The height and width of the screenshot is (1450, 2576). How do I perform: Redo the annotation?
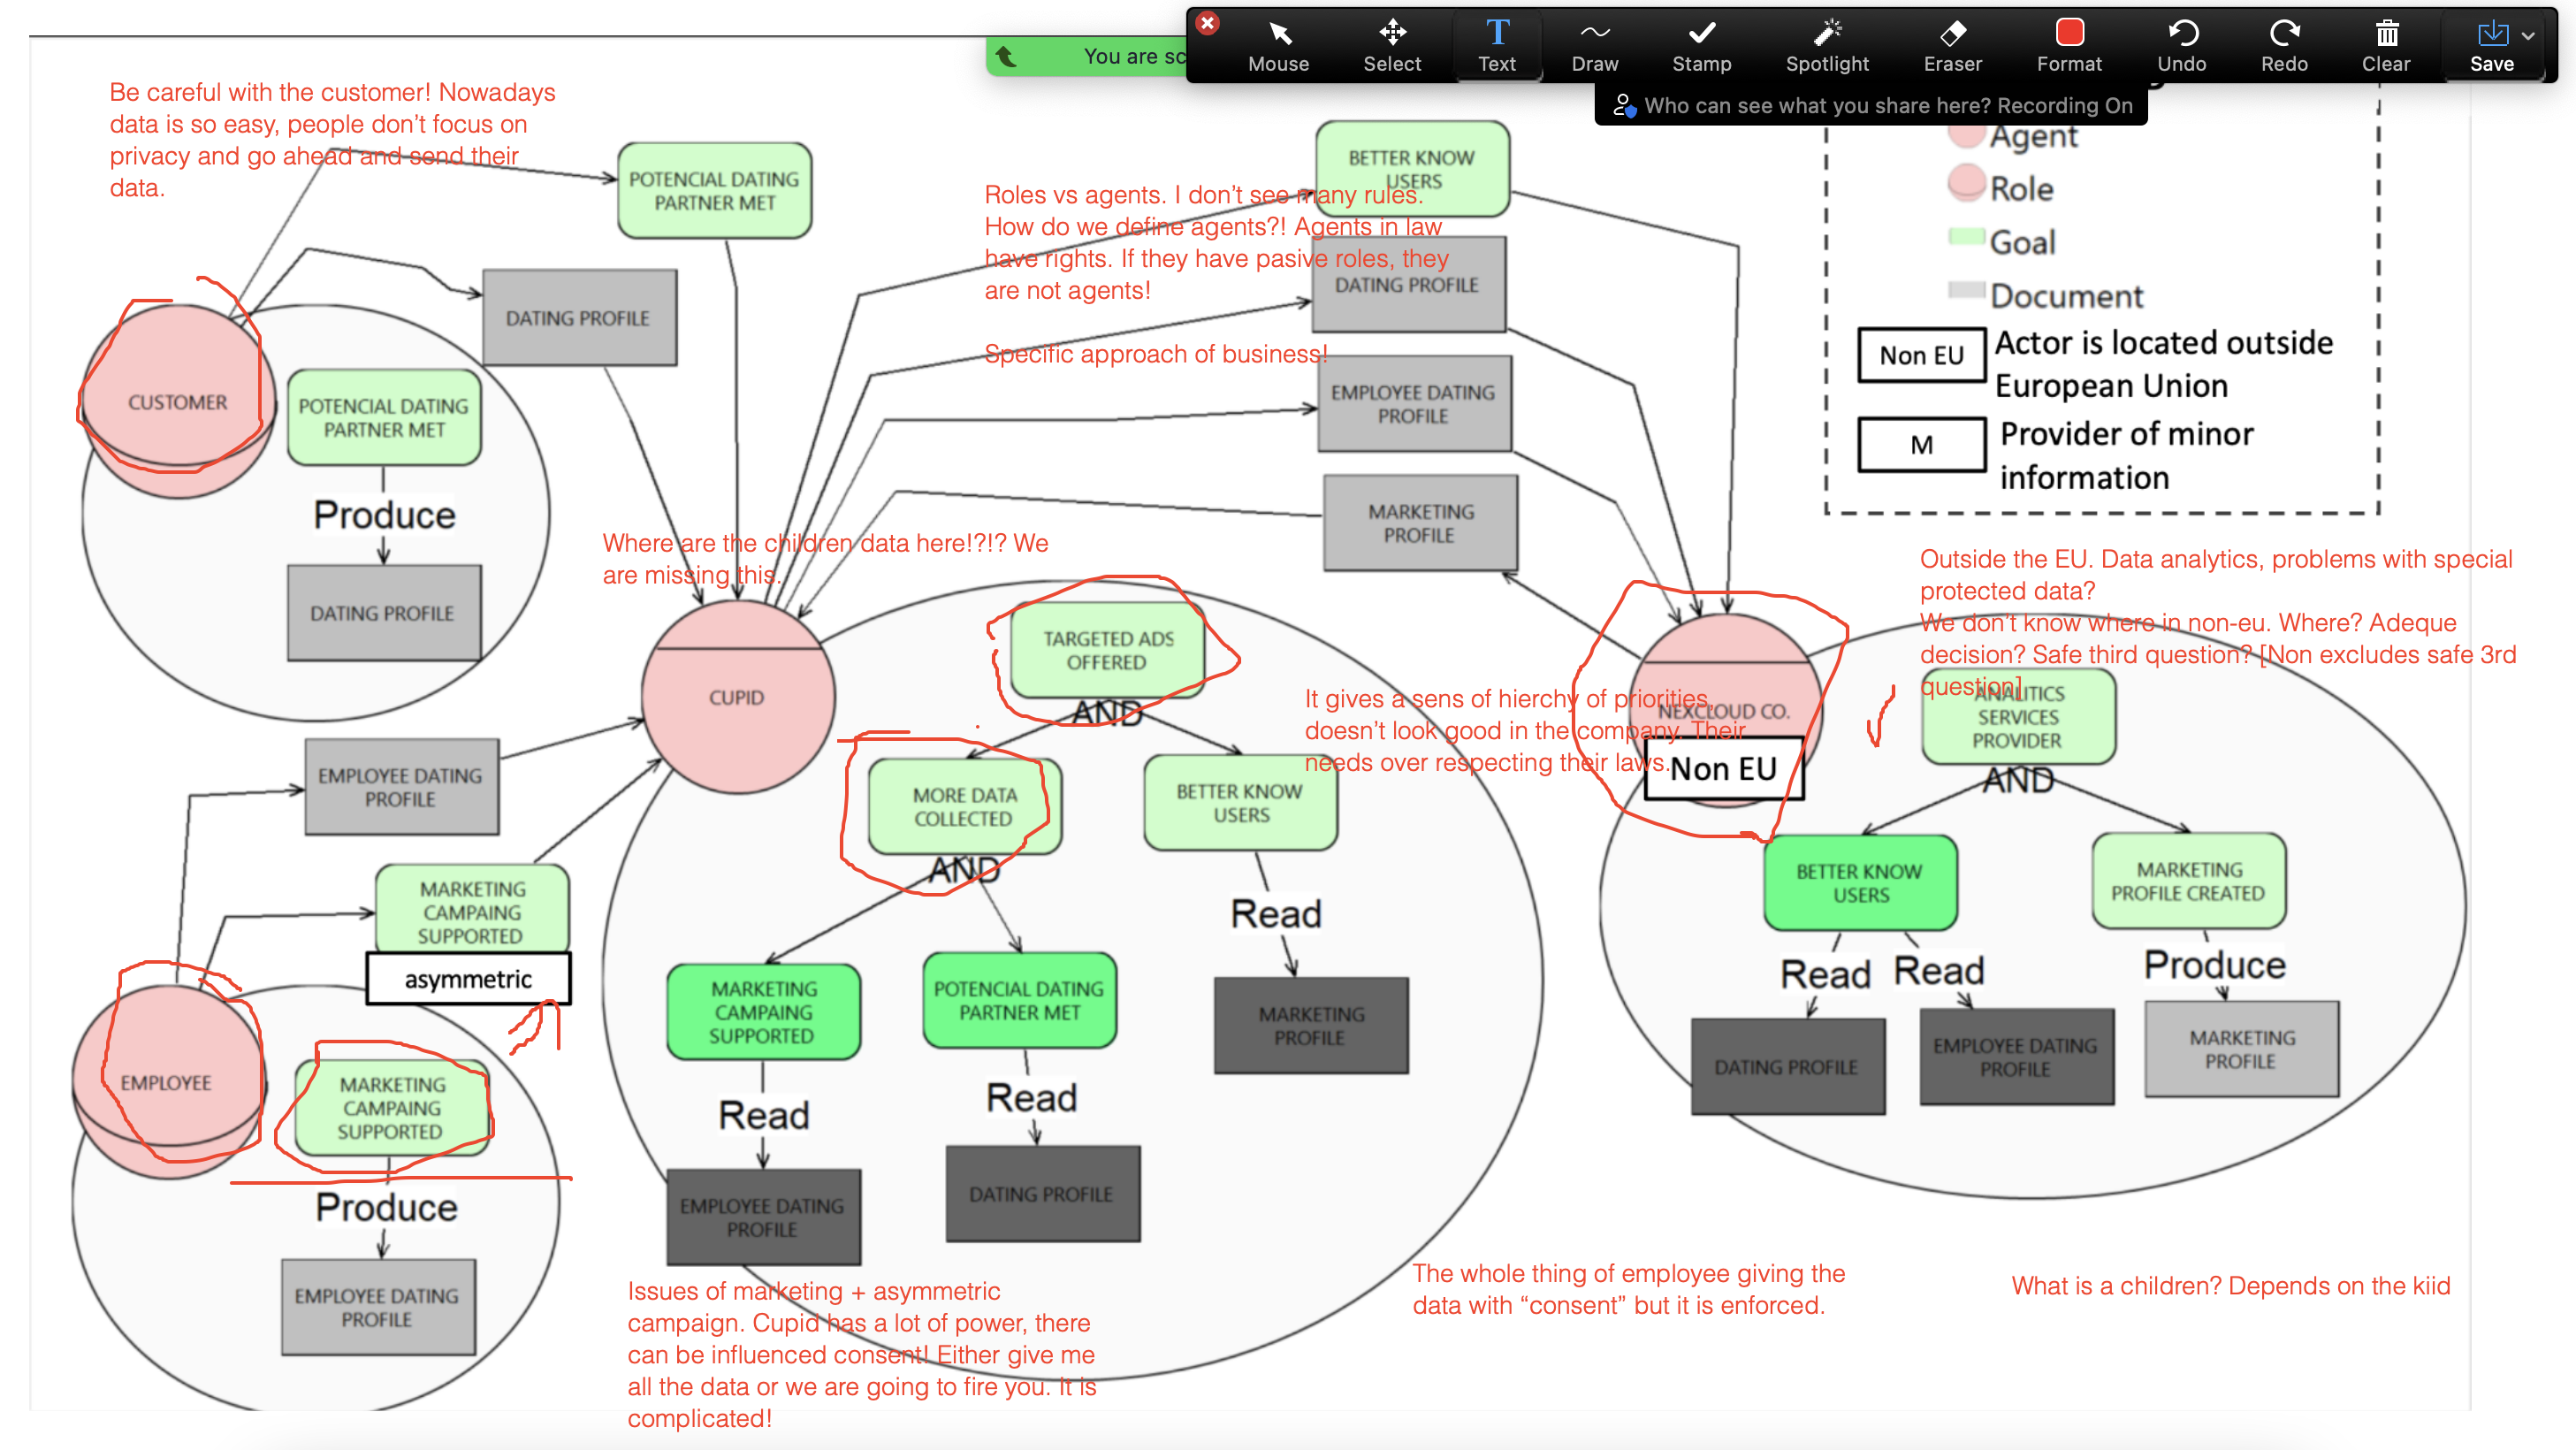point(2284,45)
